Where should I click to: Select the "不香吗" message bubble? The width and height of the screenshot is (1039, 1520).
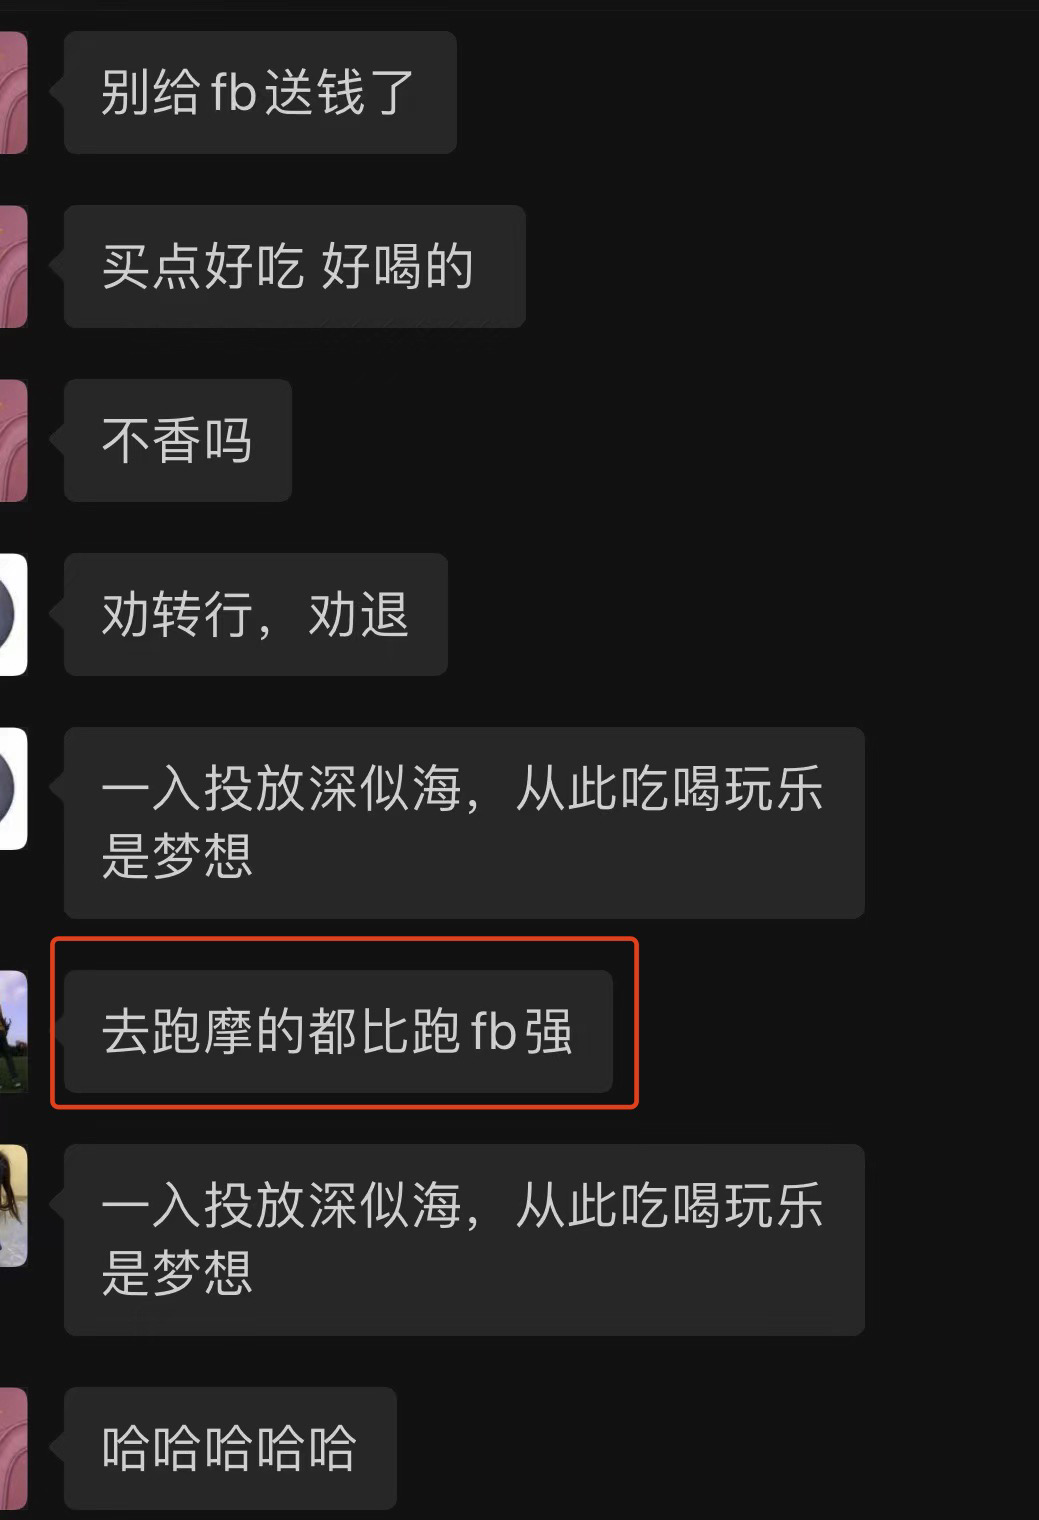click(x=177, y=440)
